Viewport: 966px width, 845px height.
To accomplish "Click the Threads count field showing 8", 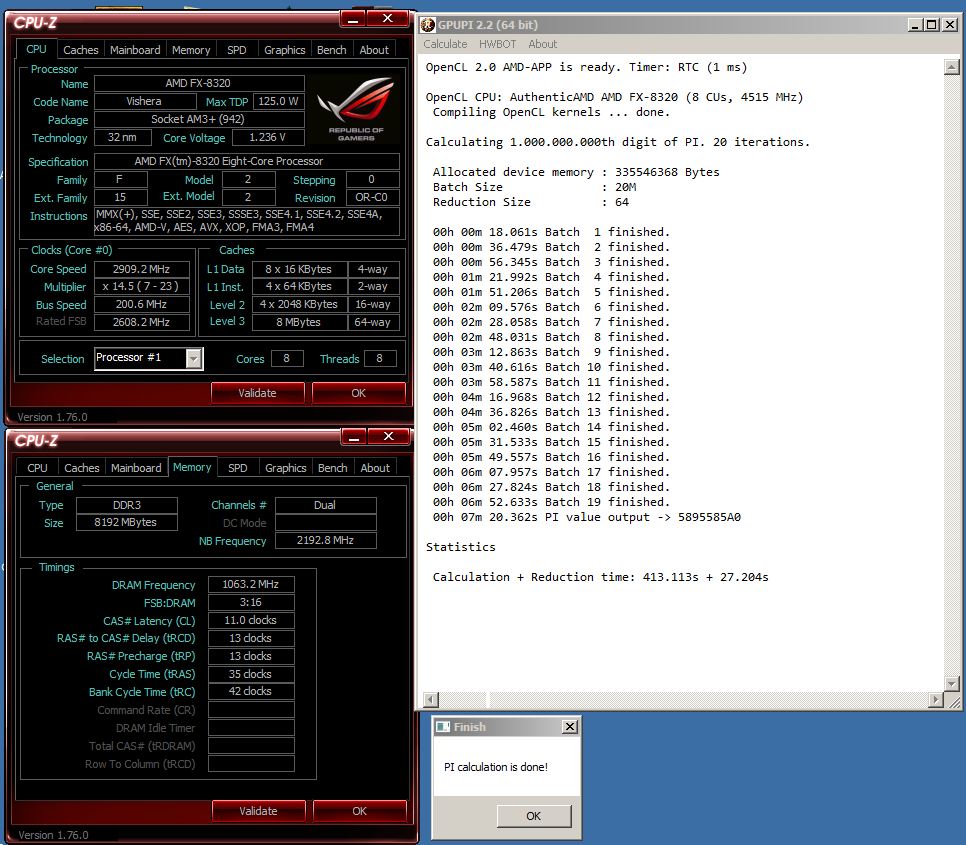I will pyautogui.click(x=380, y=358).
